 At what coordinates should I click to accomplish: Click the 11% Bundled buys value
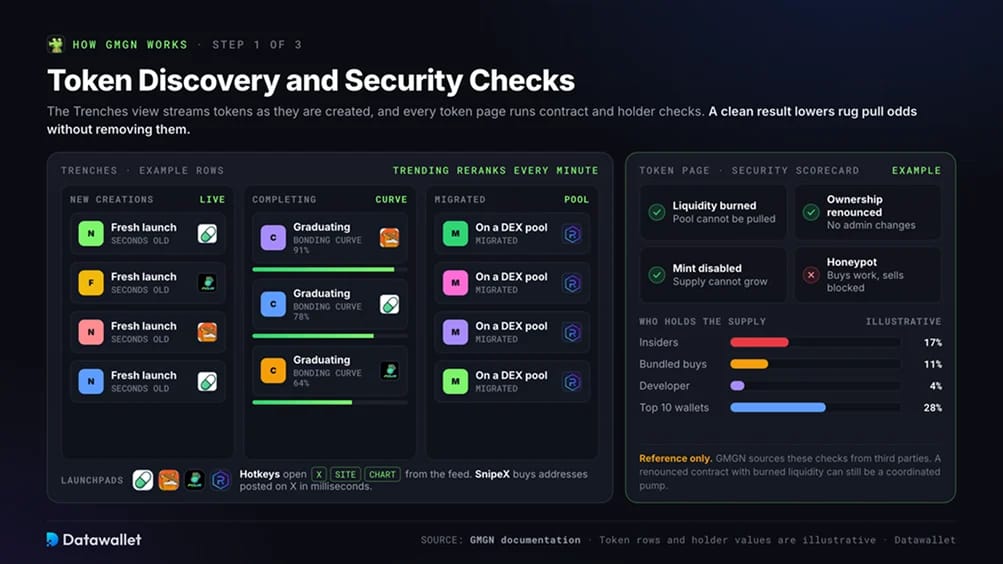933,364
